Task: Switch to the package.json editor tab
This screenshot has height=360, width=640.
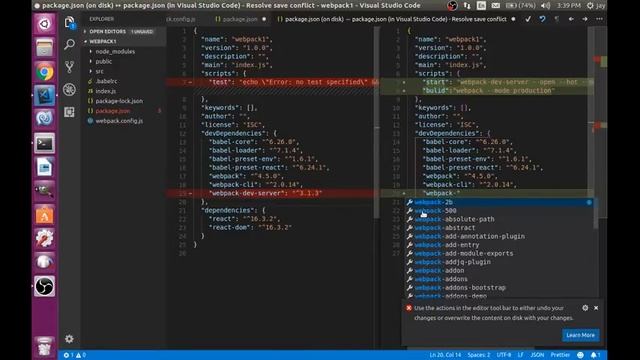Action: click(240, 19)
